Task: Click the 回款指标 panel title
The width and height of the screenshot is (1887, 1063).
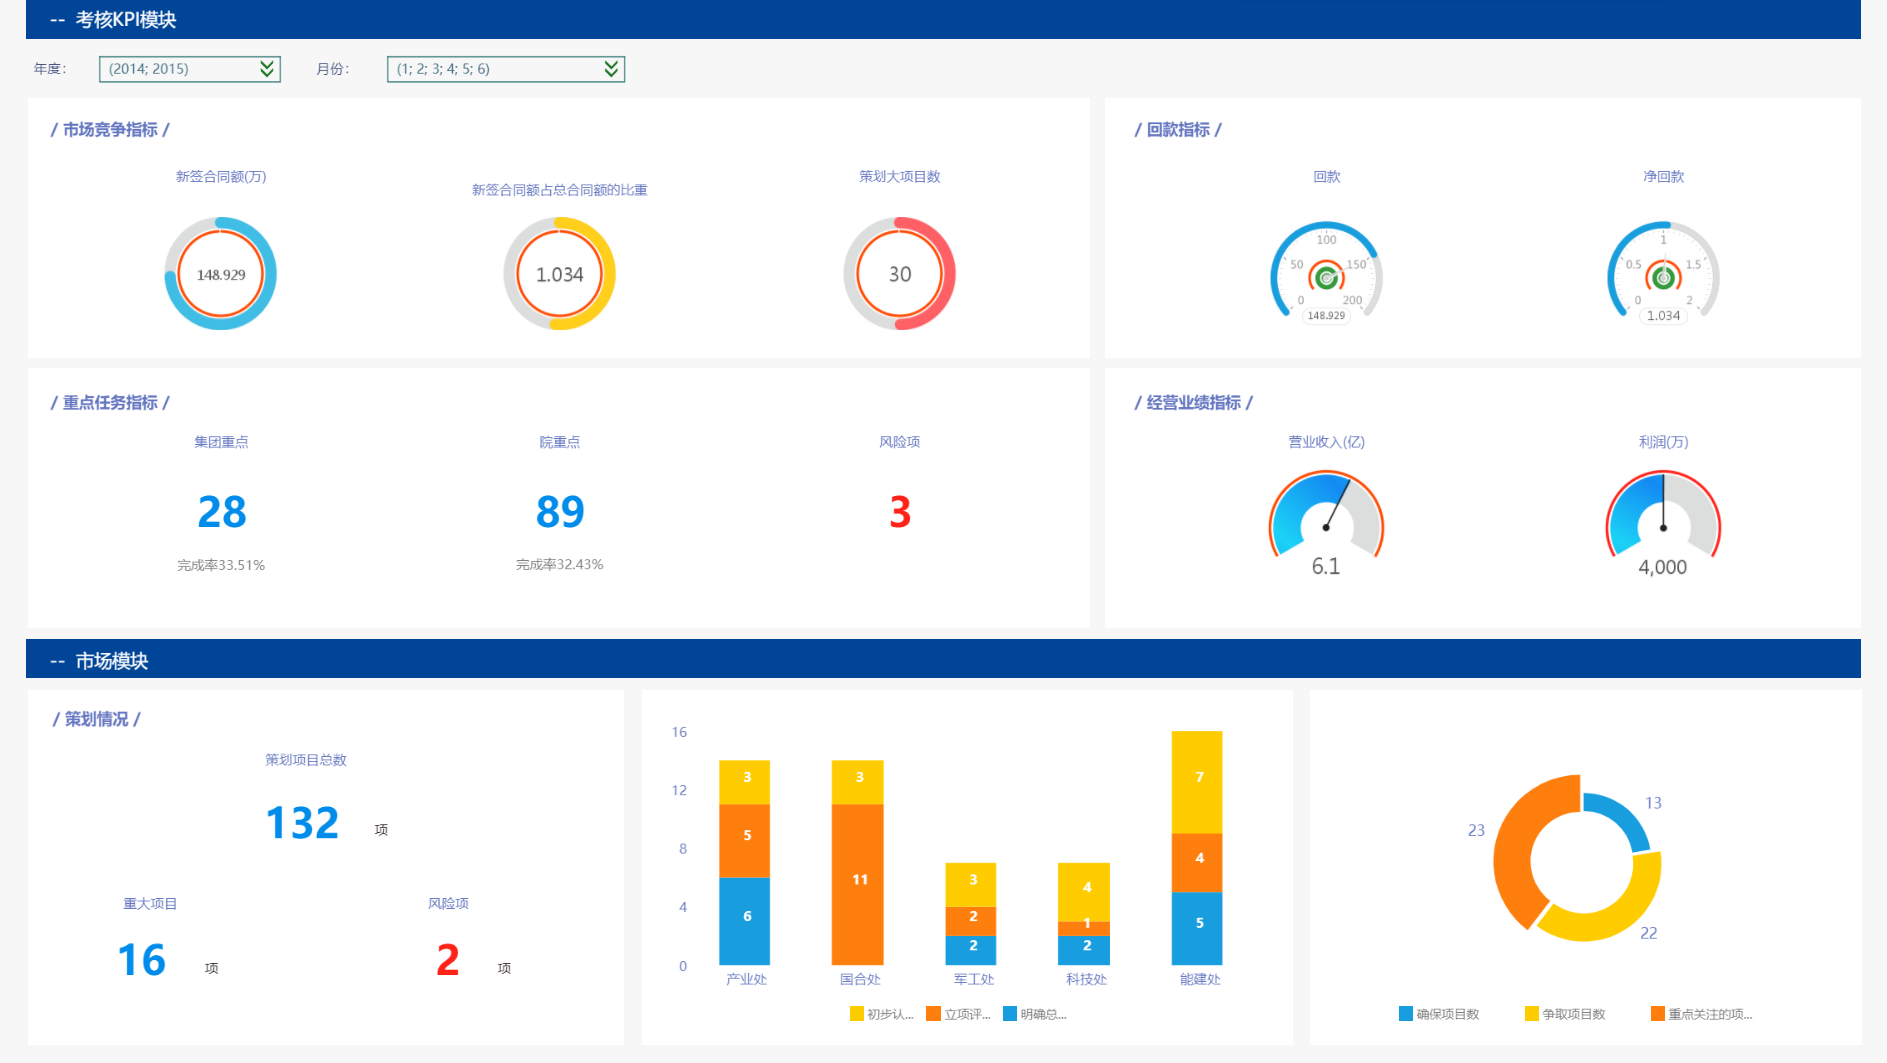Action: click(1177, 129)
